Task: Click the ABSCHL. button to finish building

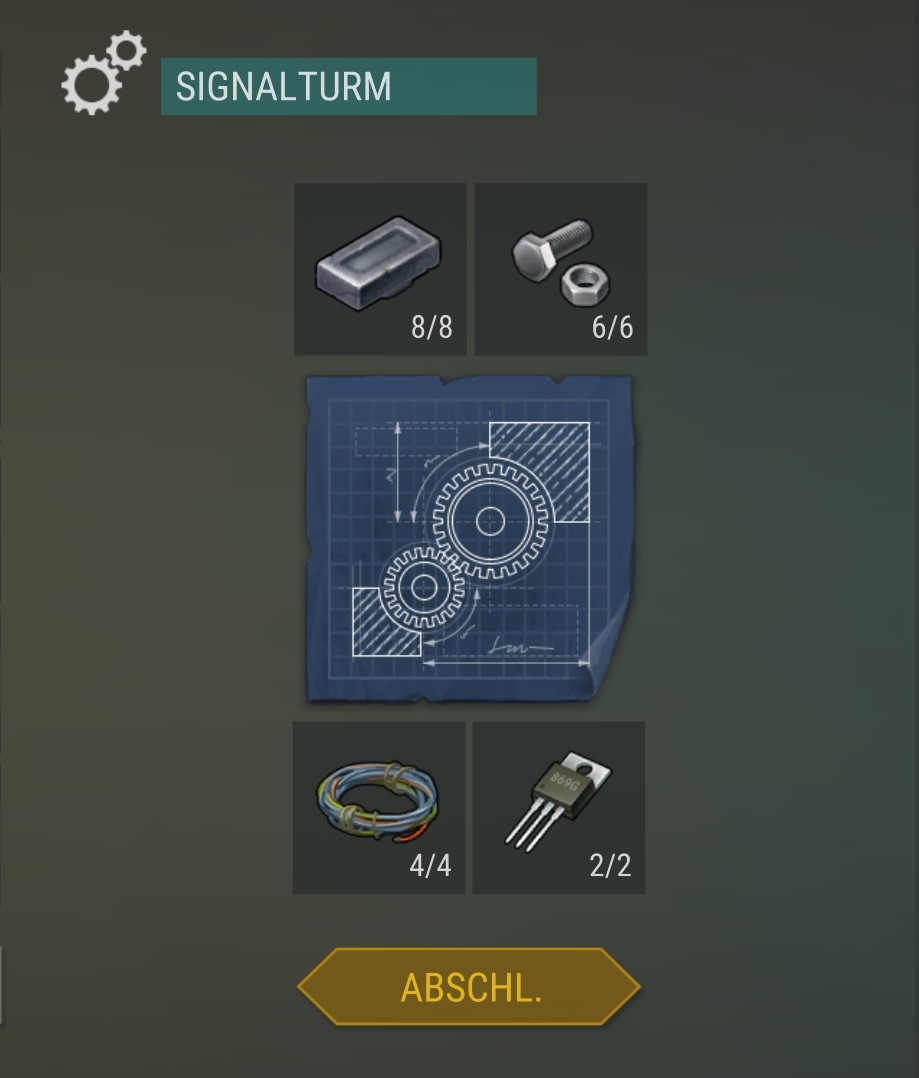Action: (x=469, y=987)
